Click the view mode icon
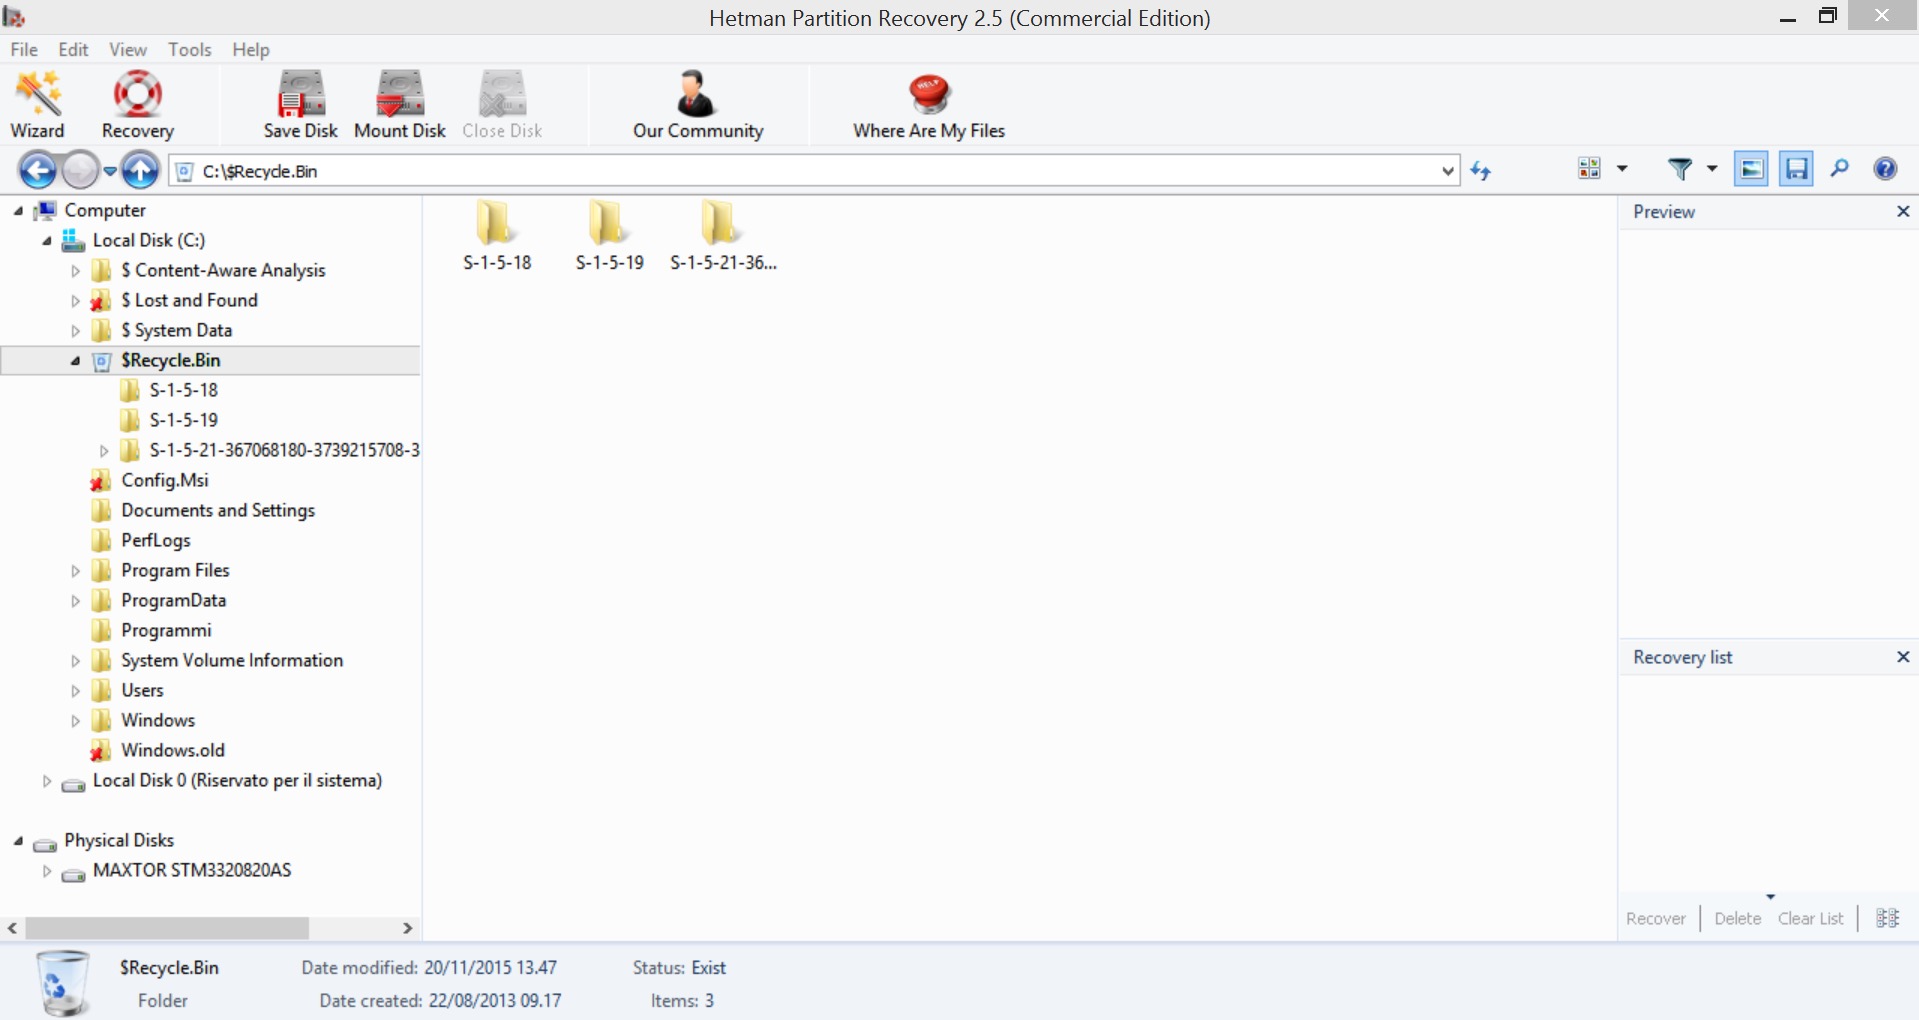This screenshot has height=1020, width=1919. pyautogui.click(x=1589, y=169)
